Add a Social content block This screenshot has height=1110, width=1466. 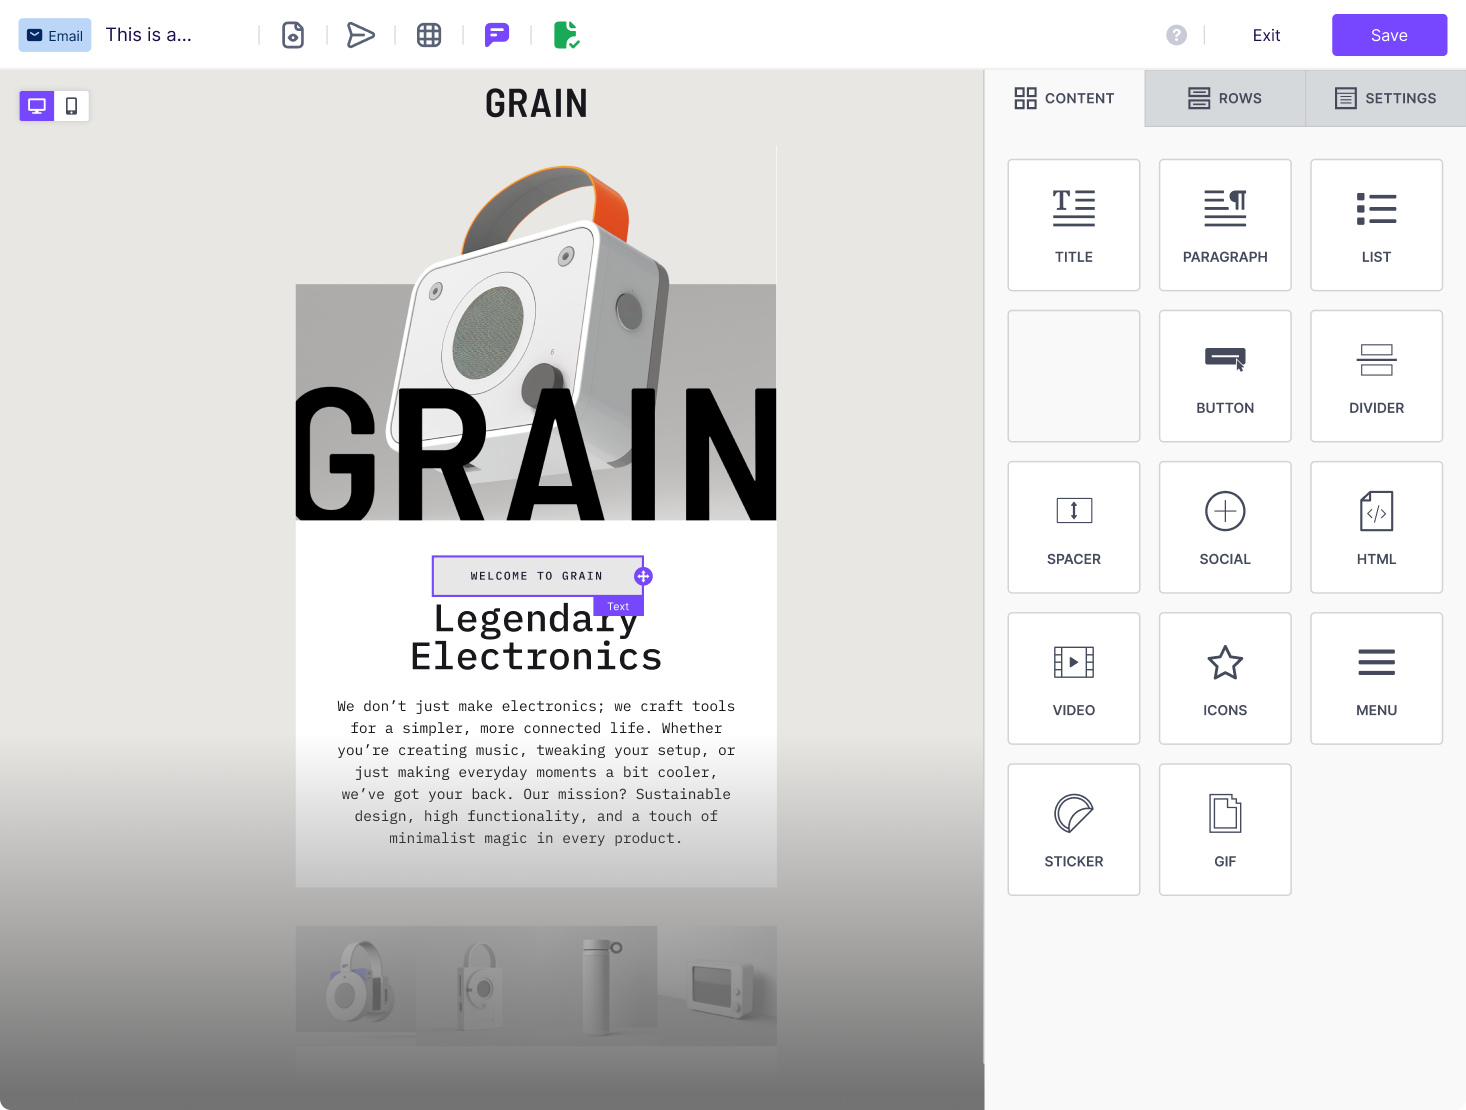point(1224,527)
